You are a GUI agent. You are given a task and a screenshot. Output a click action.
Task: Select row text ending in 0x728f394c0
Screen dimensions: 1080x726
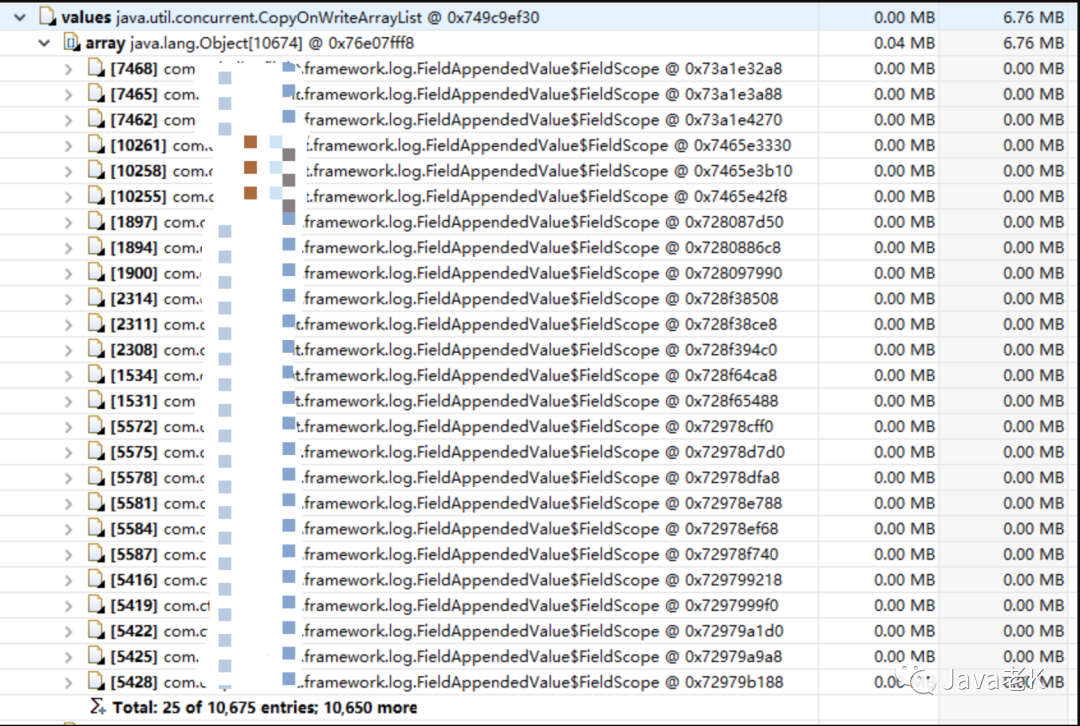(444, 350)
